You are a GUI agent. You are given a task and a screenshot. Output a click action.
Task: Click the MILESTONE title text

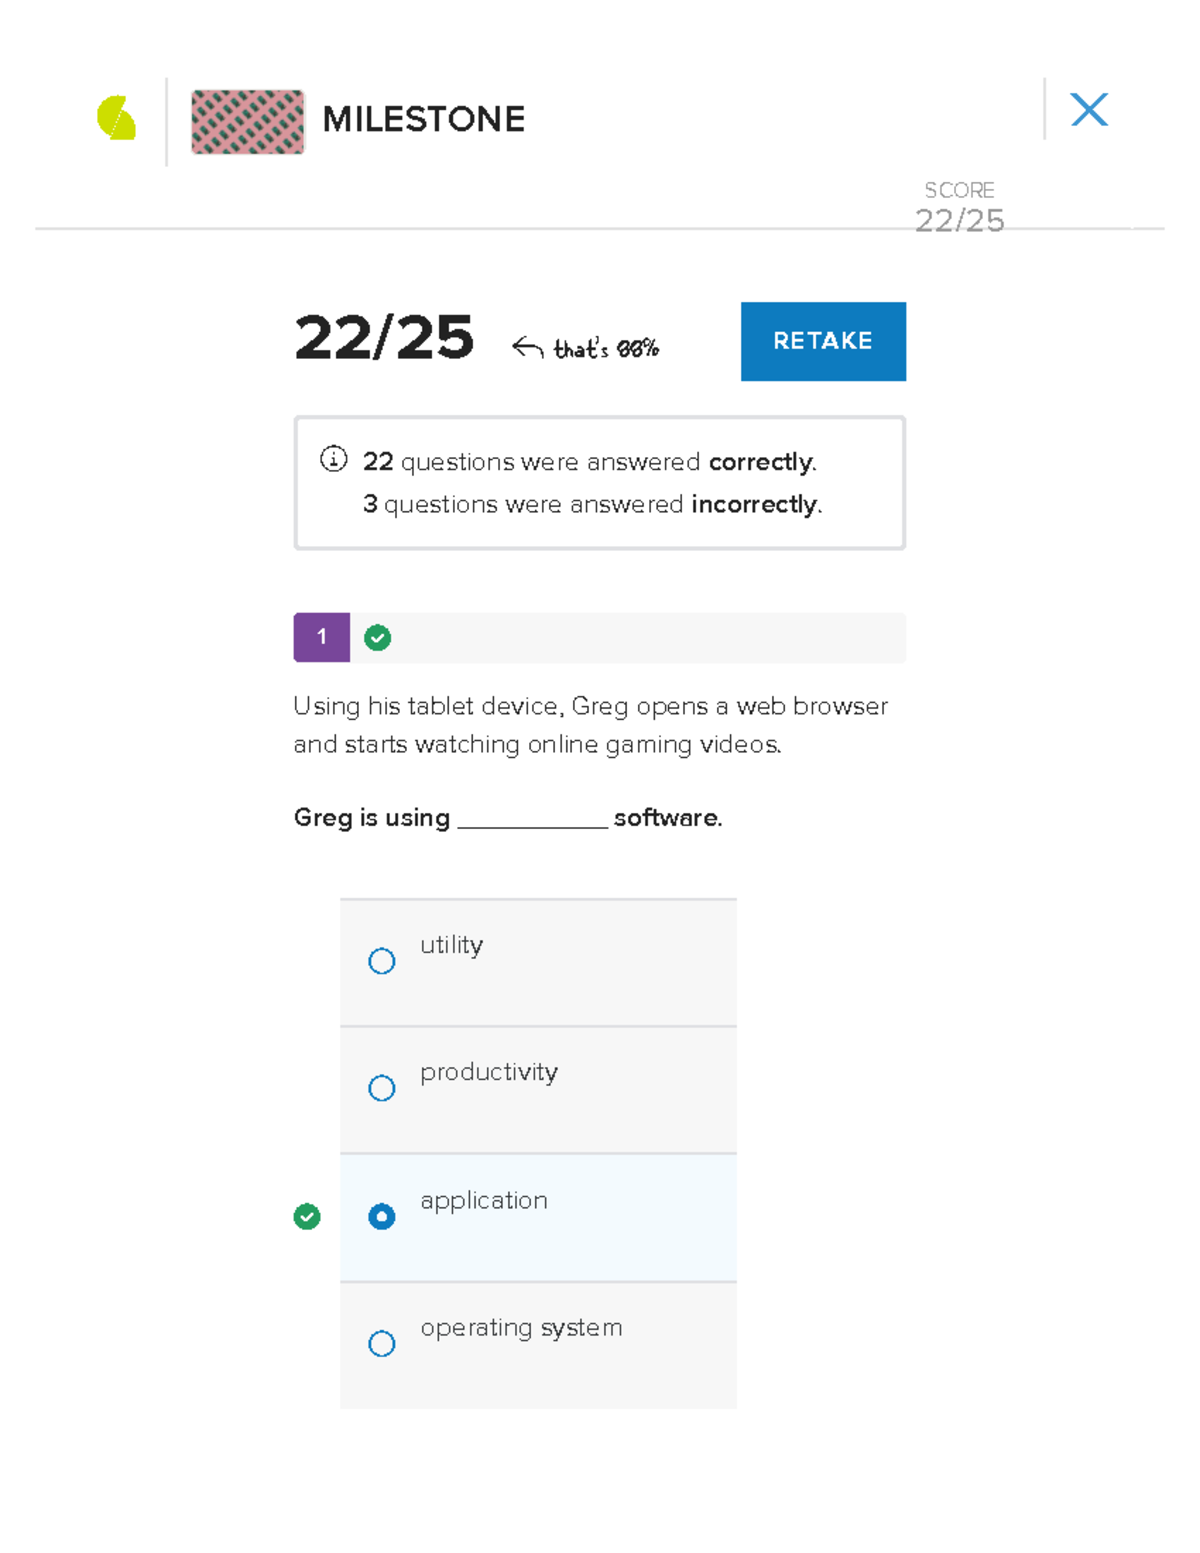coord(421,119)
